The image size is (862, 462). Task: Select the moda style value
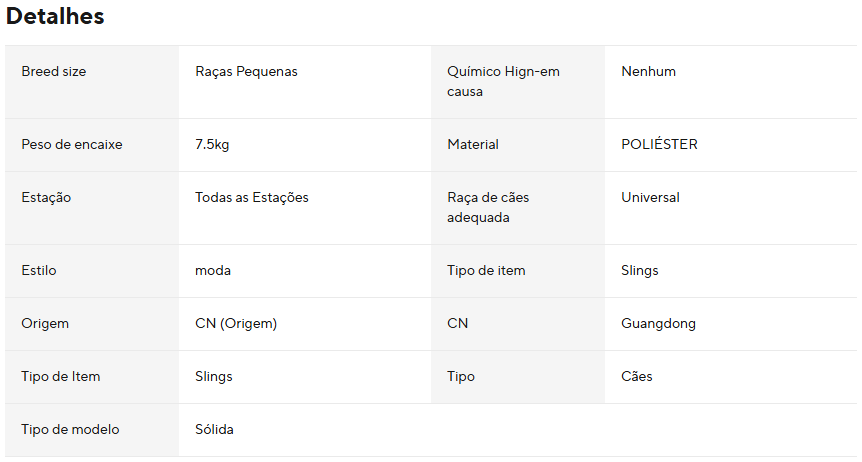pyautogui.click(x=213, y=271)
